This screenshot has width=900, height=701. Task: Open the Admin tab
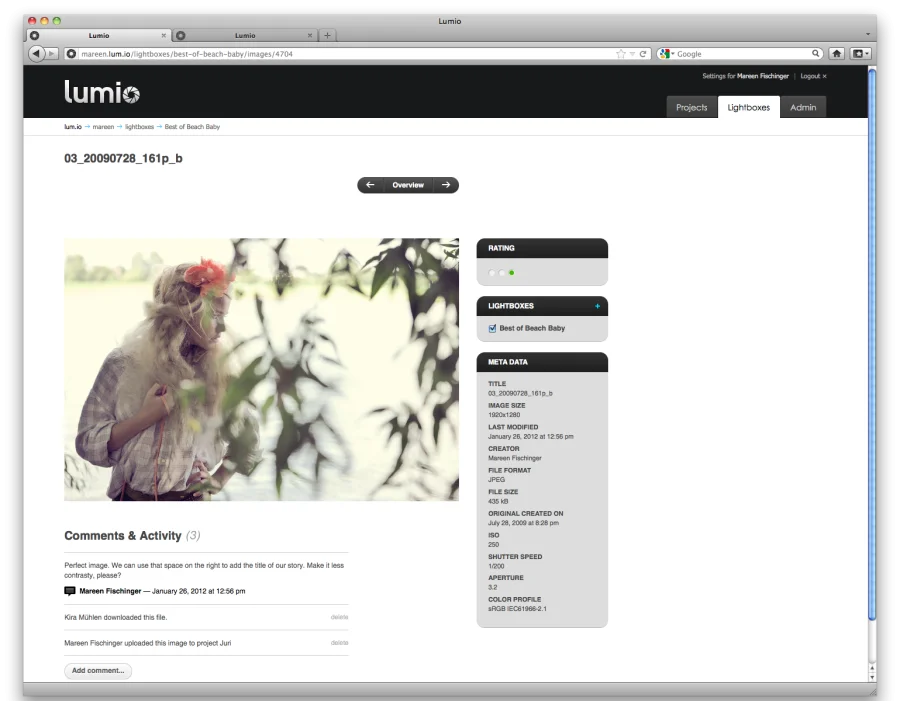click(x=802, y=107)
